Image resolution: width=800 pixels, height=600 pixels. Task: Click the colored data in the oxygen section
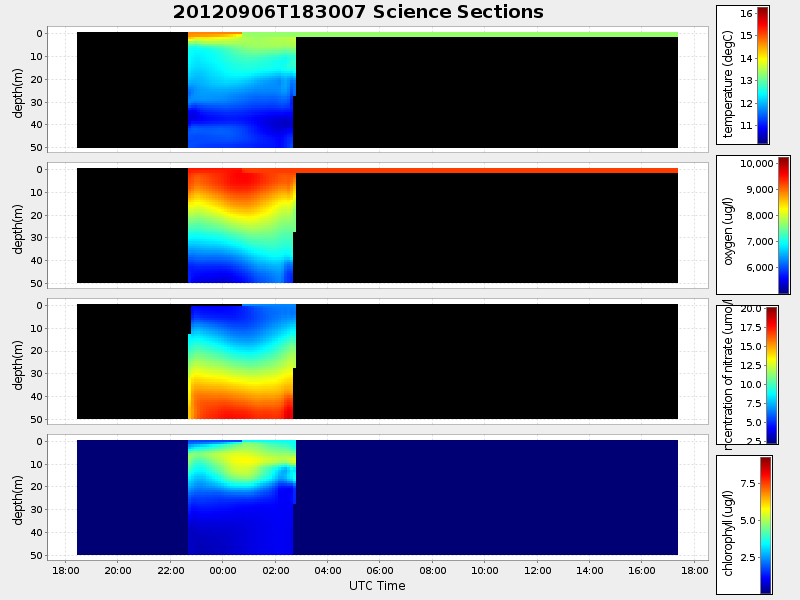tap(241, 227)
